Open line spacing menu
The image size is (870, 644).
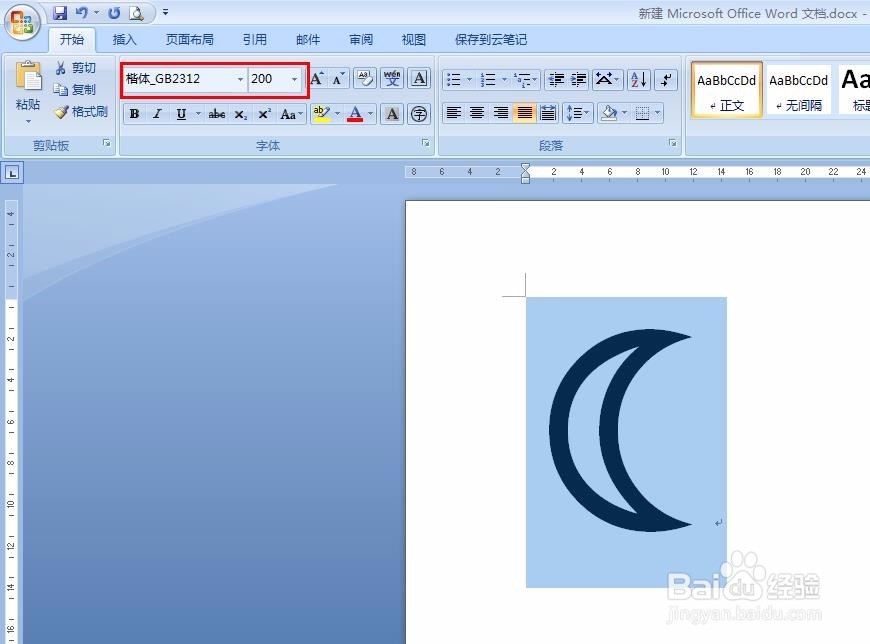coord(578,113)
